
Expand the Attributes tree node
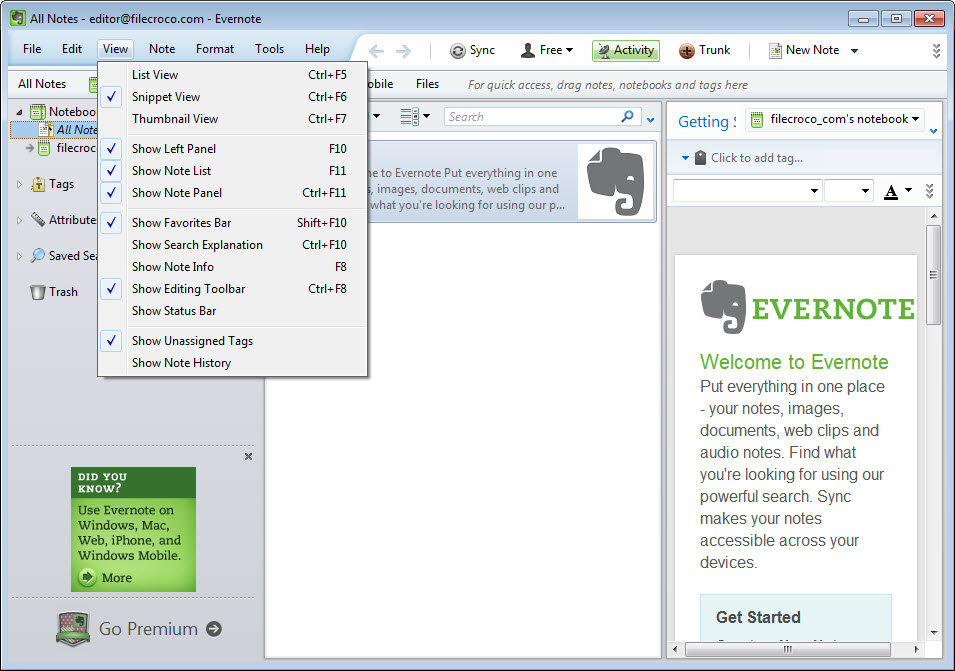point(19,220)
